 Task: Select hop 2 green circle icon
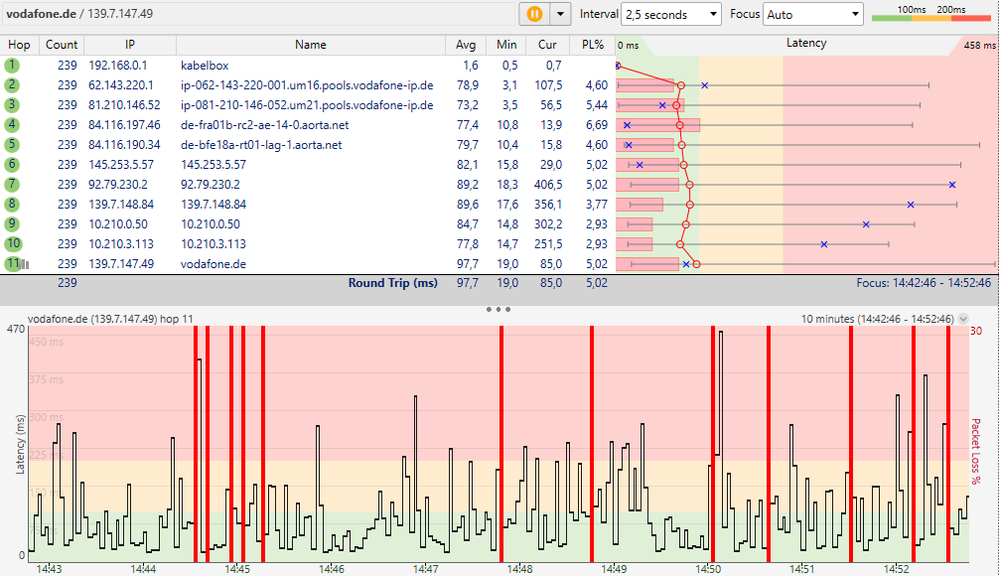point(11,85)
